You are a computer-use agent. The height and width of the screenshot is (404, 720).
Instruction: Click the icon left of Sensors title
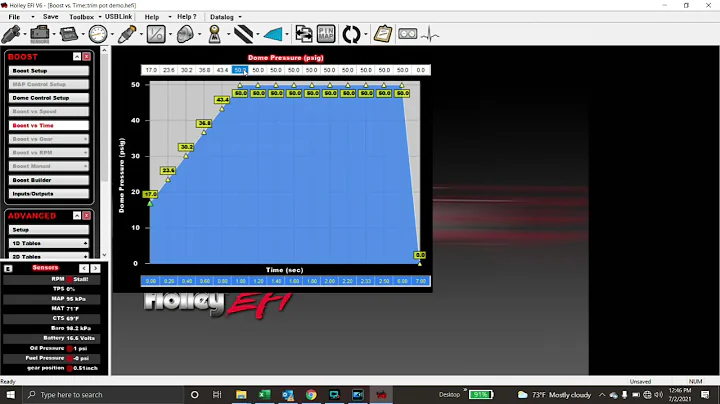[x=8, y=269]
